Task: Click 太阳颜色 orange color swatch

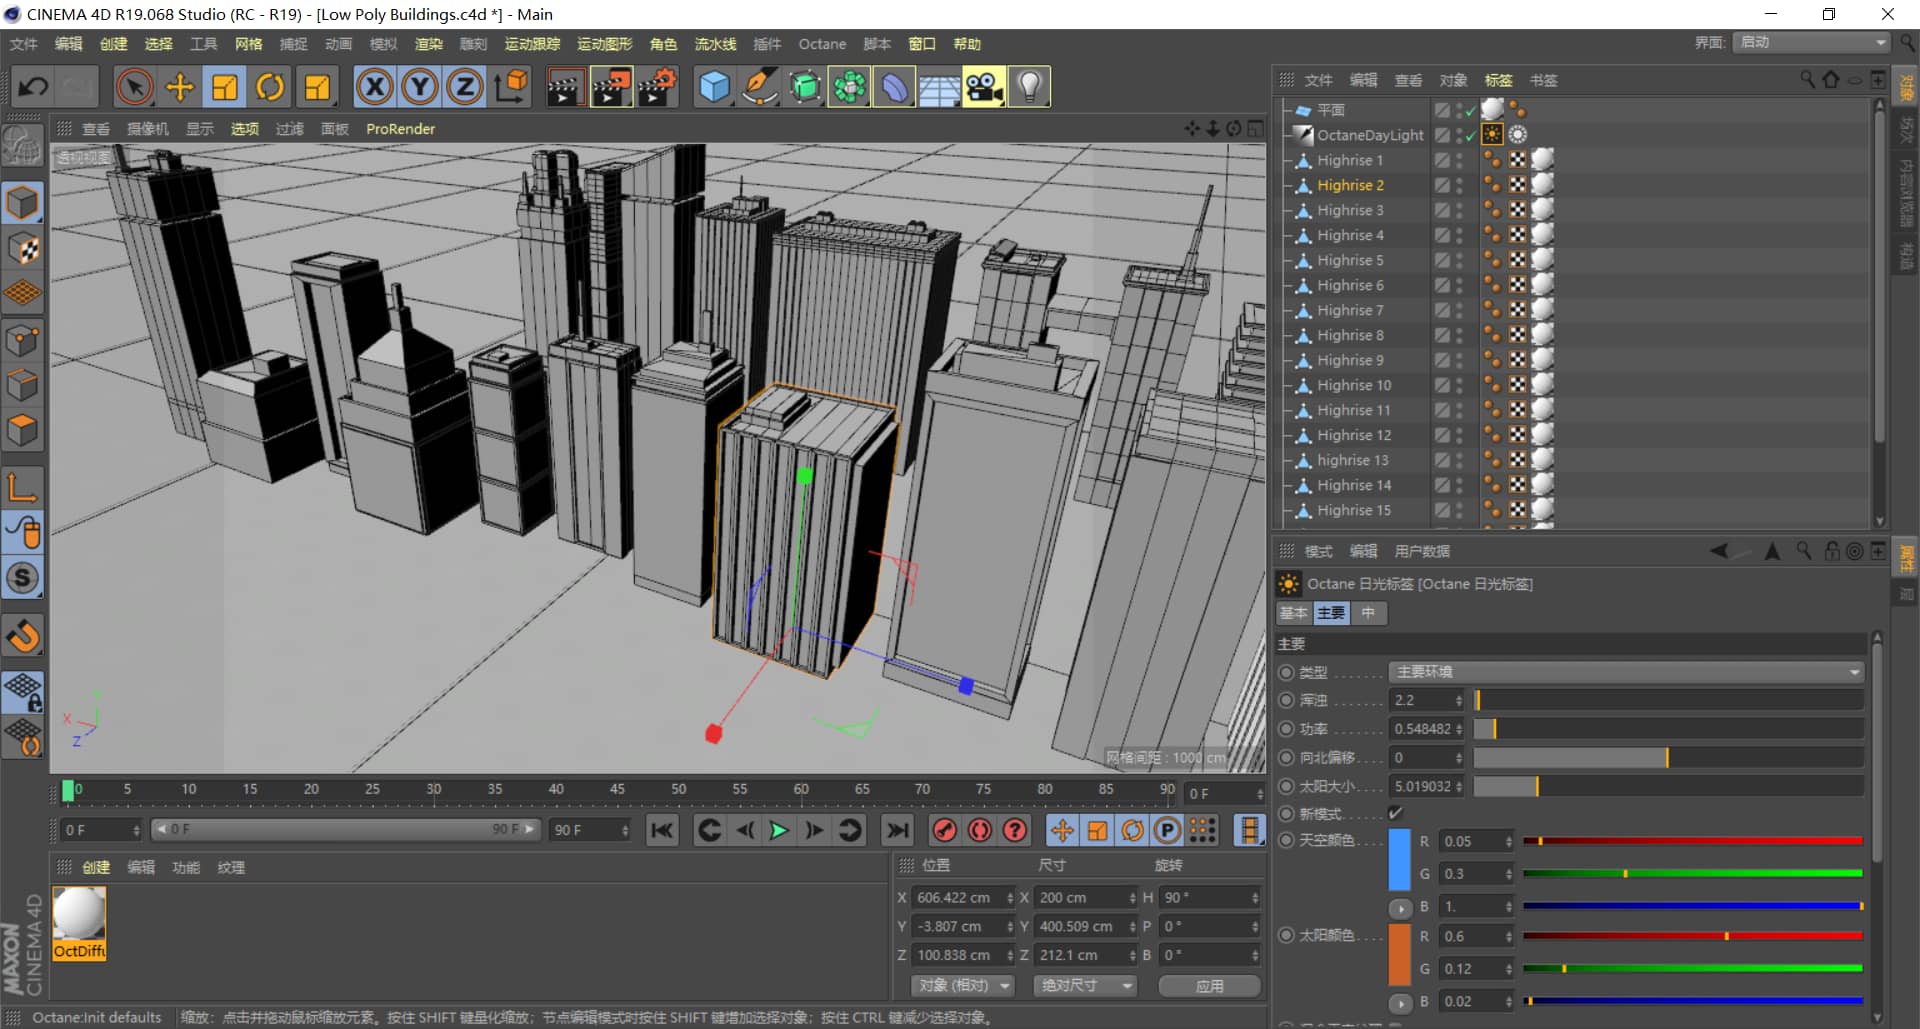Action: click(1400, 954)
